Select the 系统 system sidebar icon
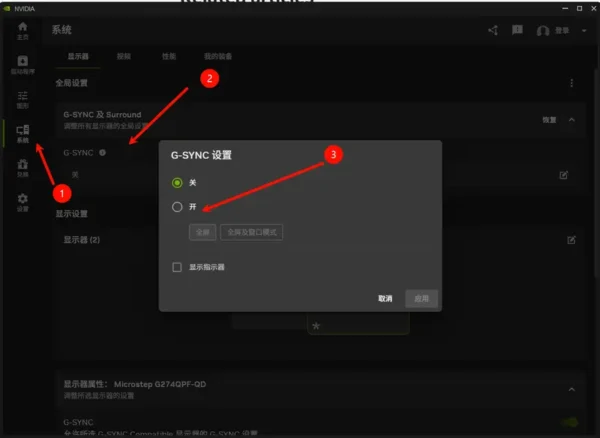 click(x=23, y=134)
